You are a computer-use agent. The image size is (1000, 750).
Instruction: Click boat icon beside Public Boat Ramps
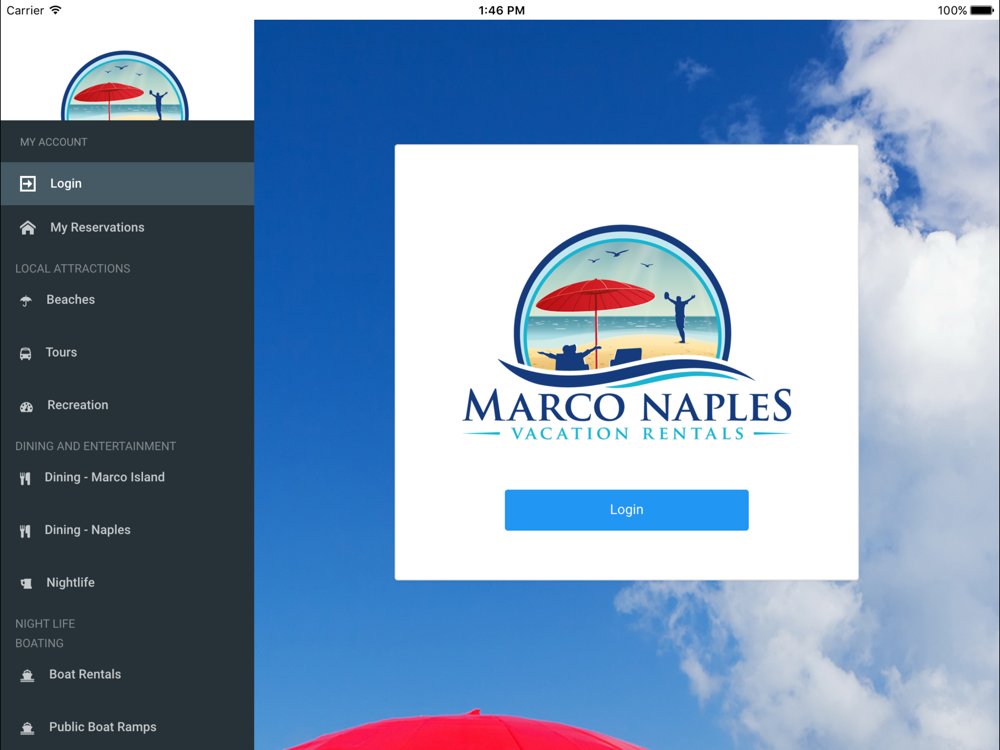tap(27, 728)
